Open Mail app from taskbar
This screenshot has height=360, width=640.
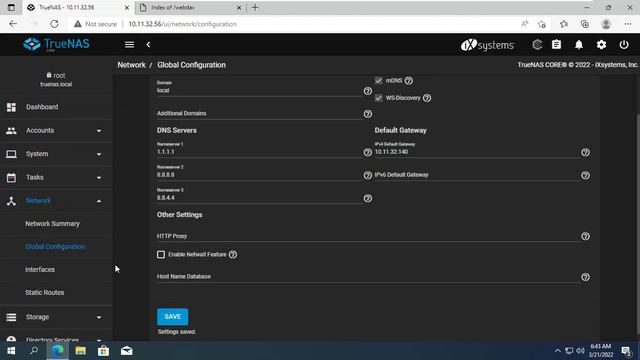[x=127, y=351]
